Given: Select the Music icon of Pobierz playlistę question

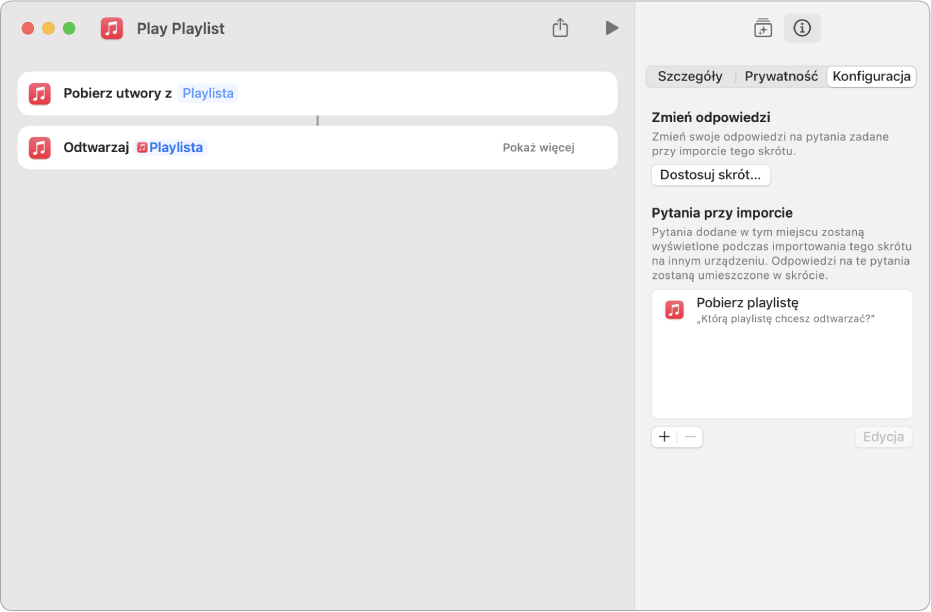Looking at the screenshot, I should pos(674,309).
